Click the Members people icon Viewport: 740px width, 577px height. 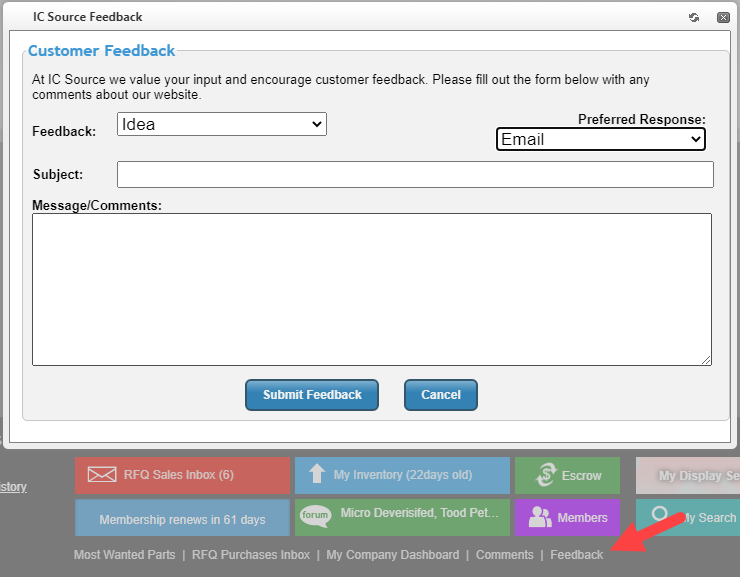540,517
